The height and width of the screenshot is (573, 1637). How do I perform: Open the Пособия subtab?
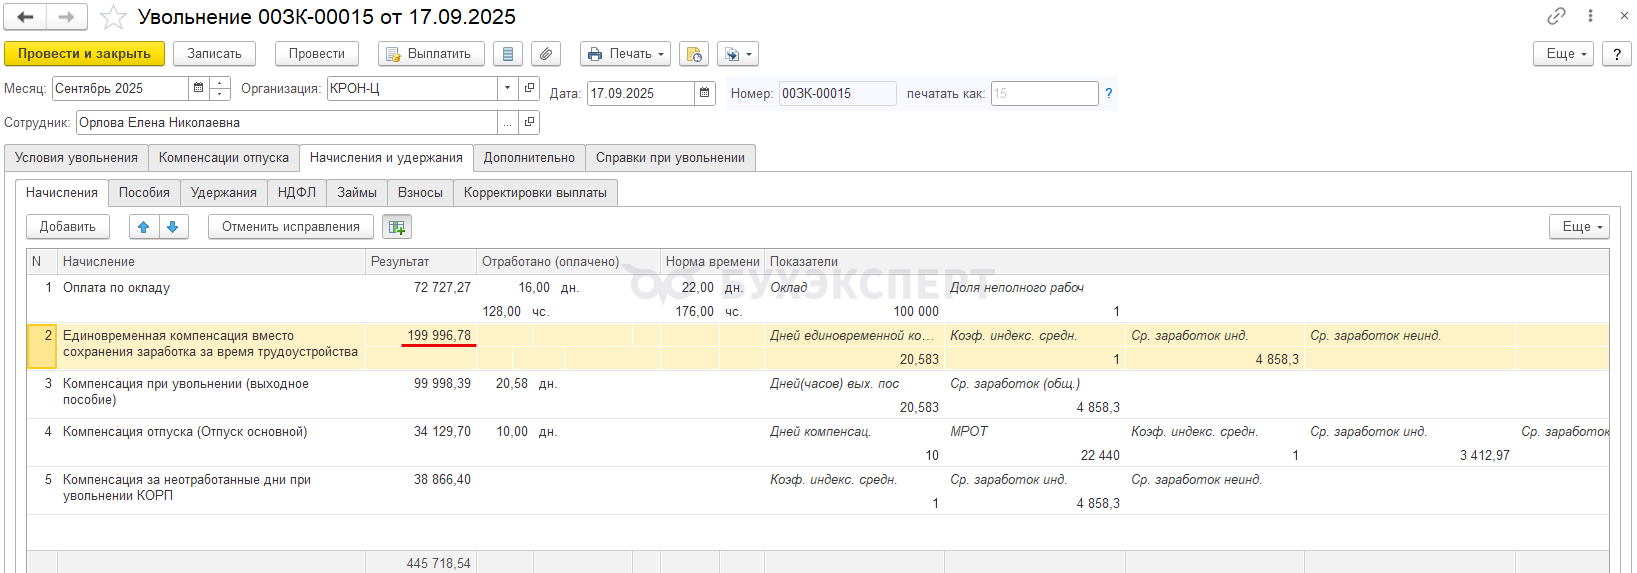[144, 193]
